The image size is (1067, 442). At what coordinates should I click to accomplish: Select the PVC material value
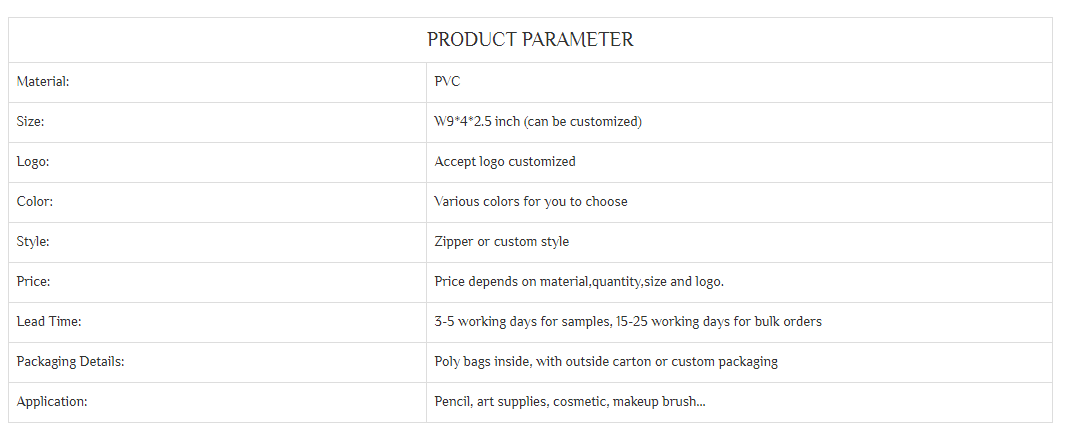click(x=447, y=82)
